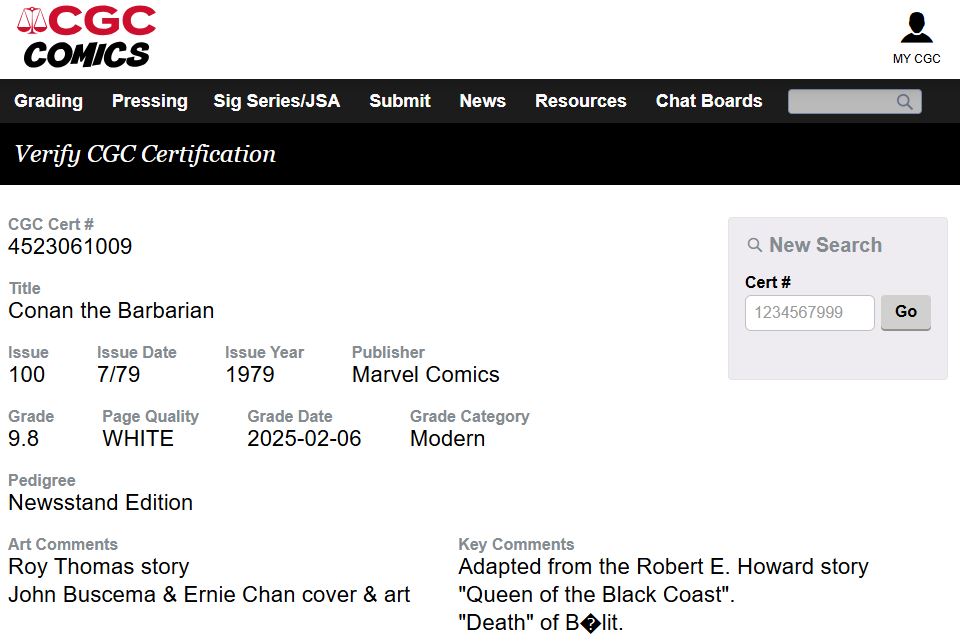Click the Cert # input field
The height and width of the screenshot is (644, 960).
click(809, 313)
